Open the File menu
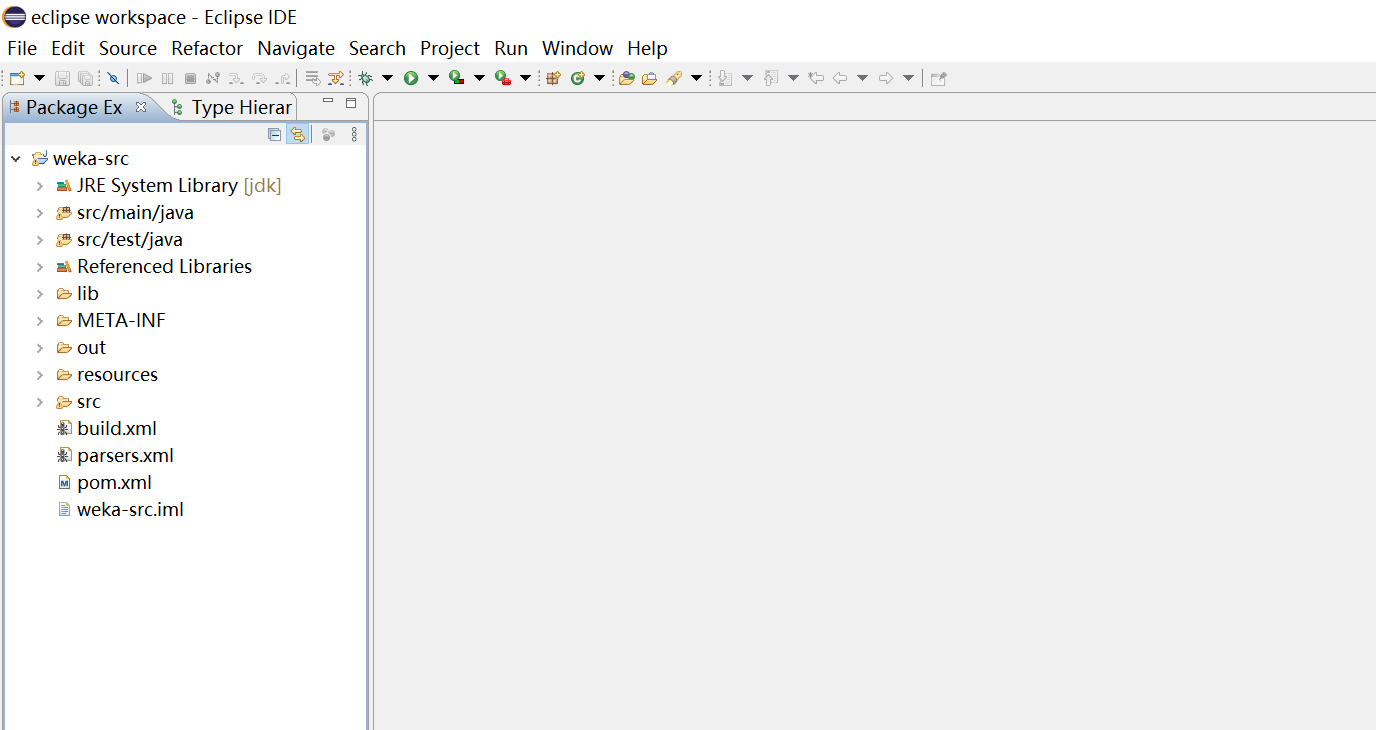Image resolution: width=1376 pixels, height=730 pixels. [x=22, y=48]
